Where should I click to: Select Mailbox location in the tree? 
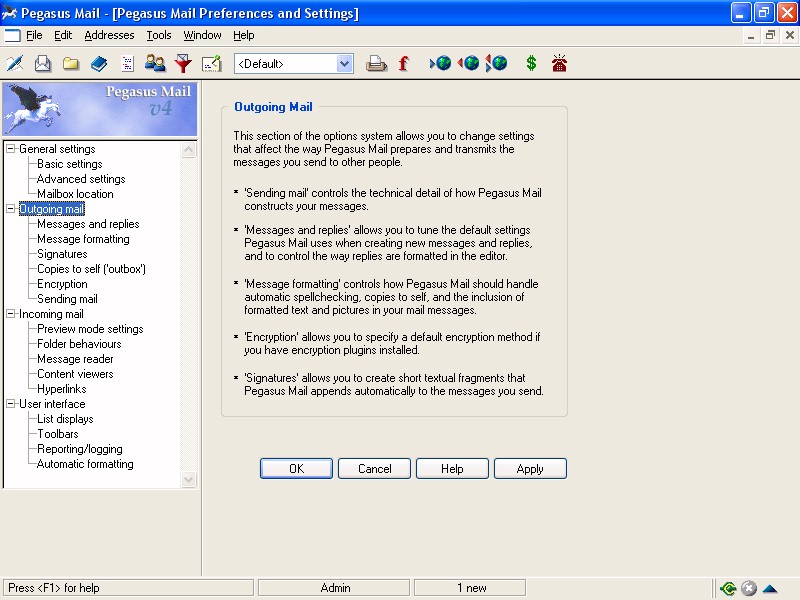tap(76, 194)
